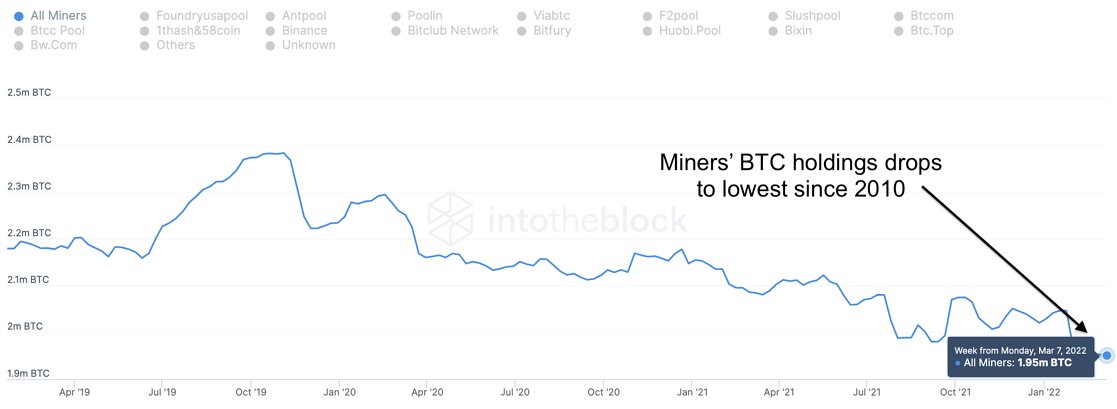Show the Unknown series
1117x409 pixels.
301,45
